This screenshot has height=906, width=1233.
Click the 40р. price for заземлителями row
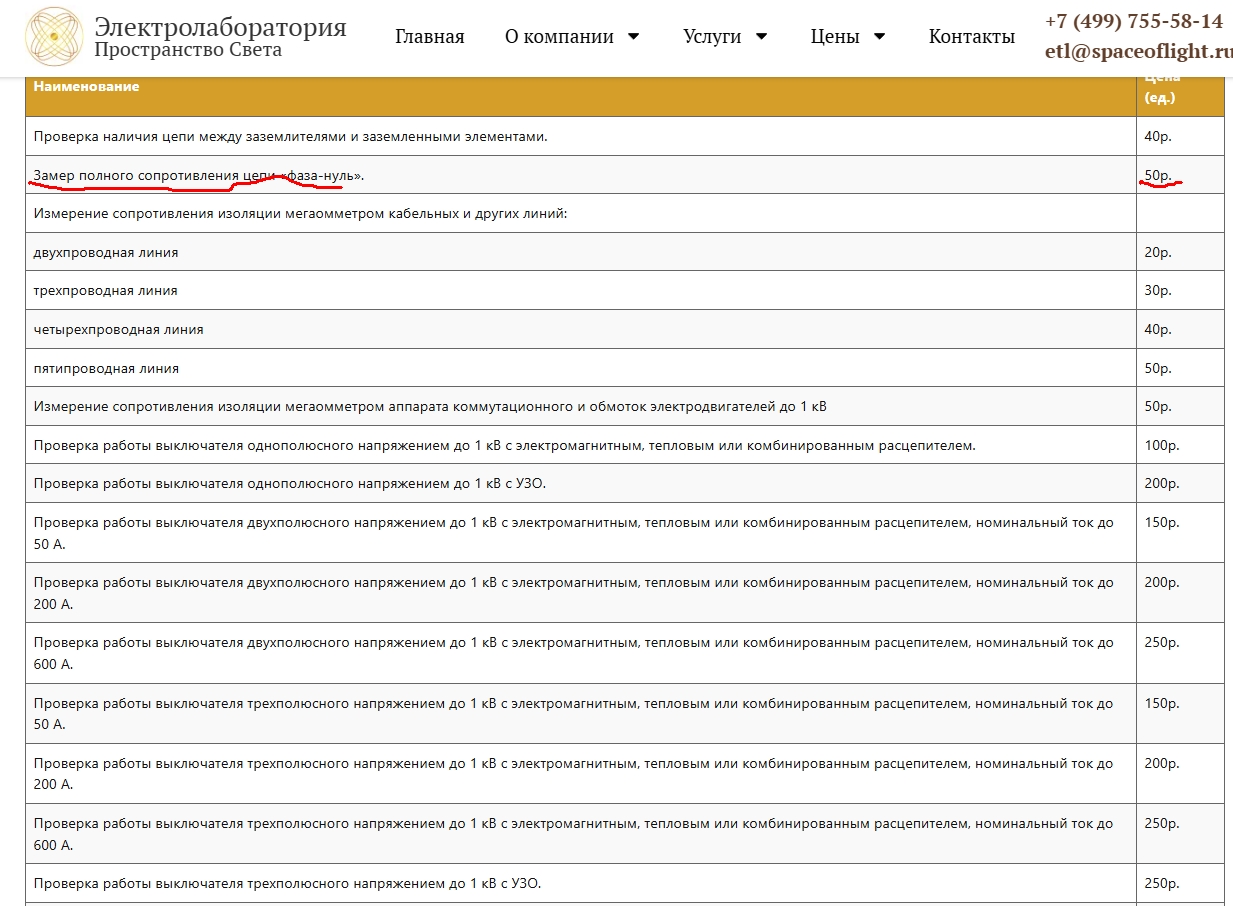coord(1158,136)
